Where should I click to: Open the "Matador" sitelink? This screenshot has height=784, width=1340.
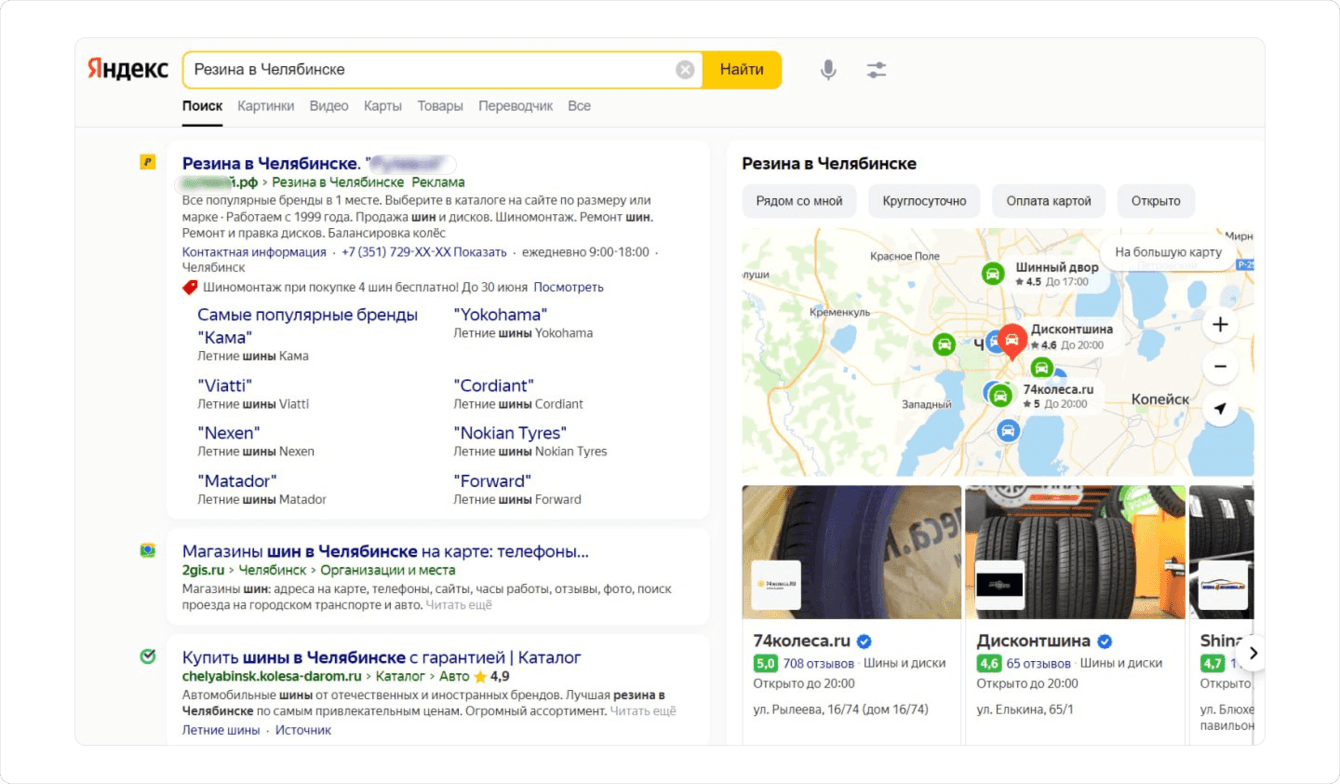[x=237, y=481]
